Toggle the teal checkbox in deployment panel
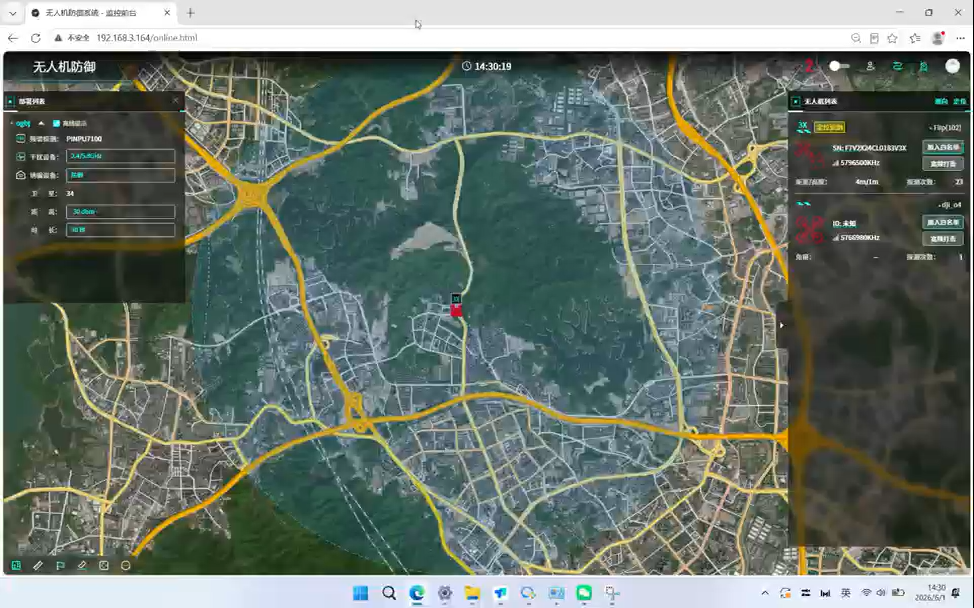This screenshot has width=974, height=608. coord(57,123)
